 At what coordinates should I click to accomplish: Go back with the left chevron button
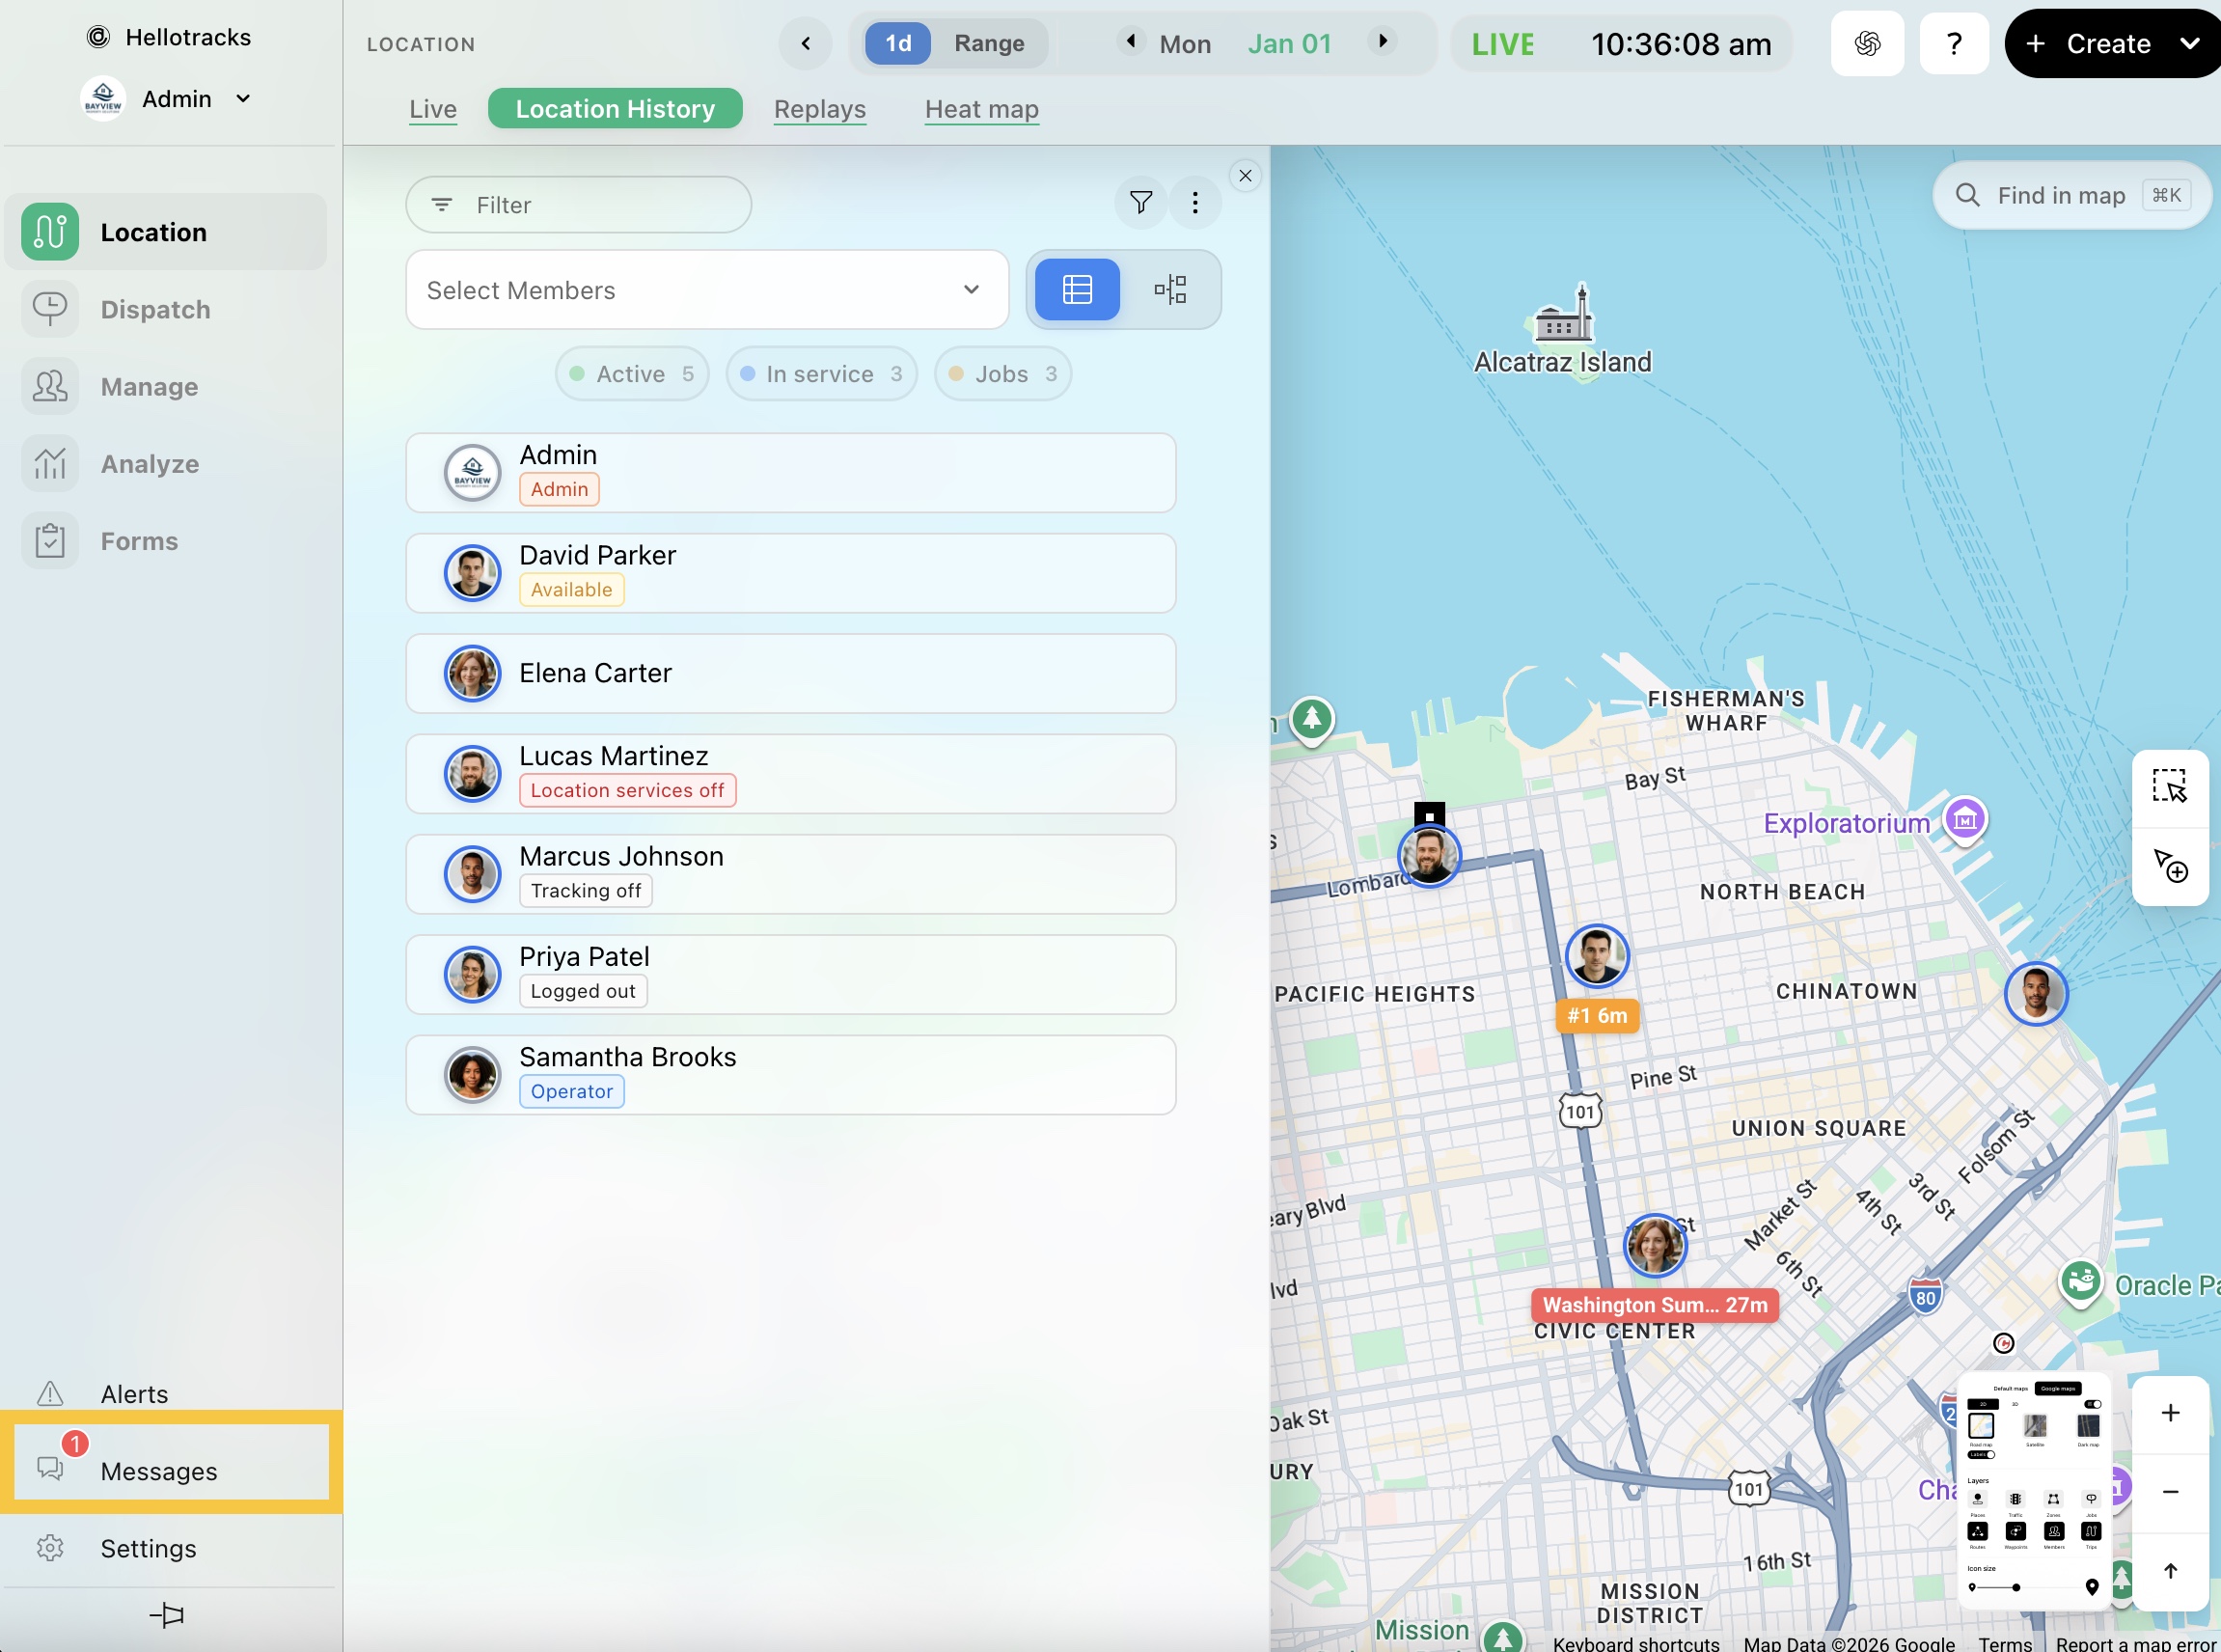click(805, 43)
